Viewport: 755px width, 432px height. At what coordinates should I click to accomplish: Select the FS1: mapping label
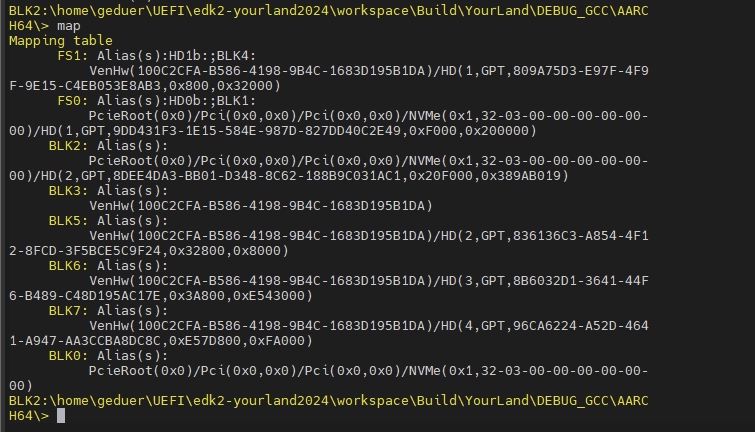pos(73,56)
